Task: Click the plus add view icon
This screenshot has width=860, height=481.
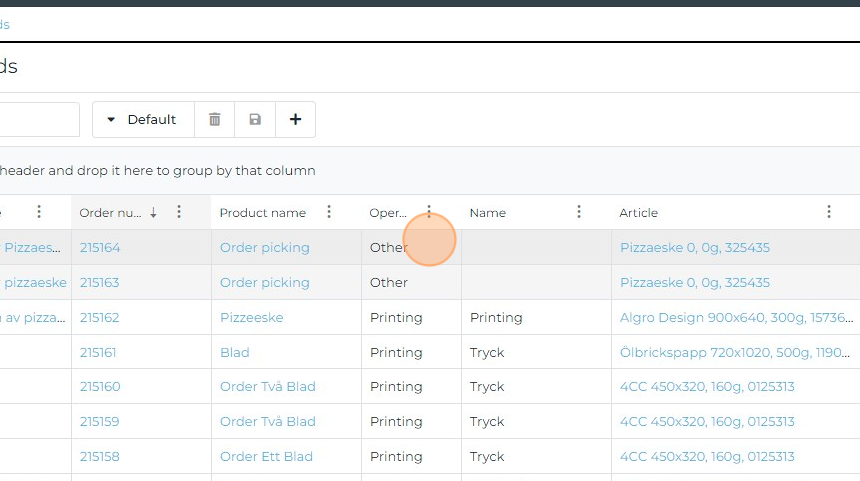Action: pyautogui.click(x=295, y=120)
